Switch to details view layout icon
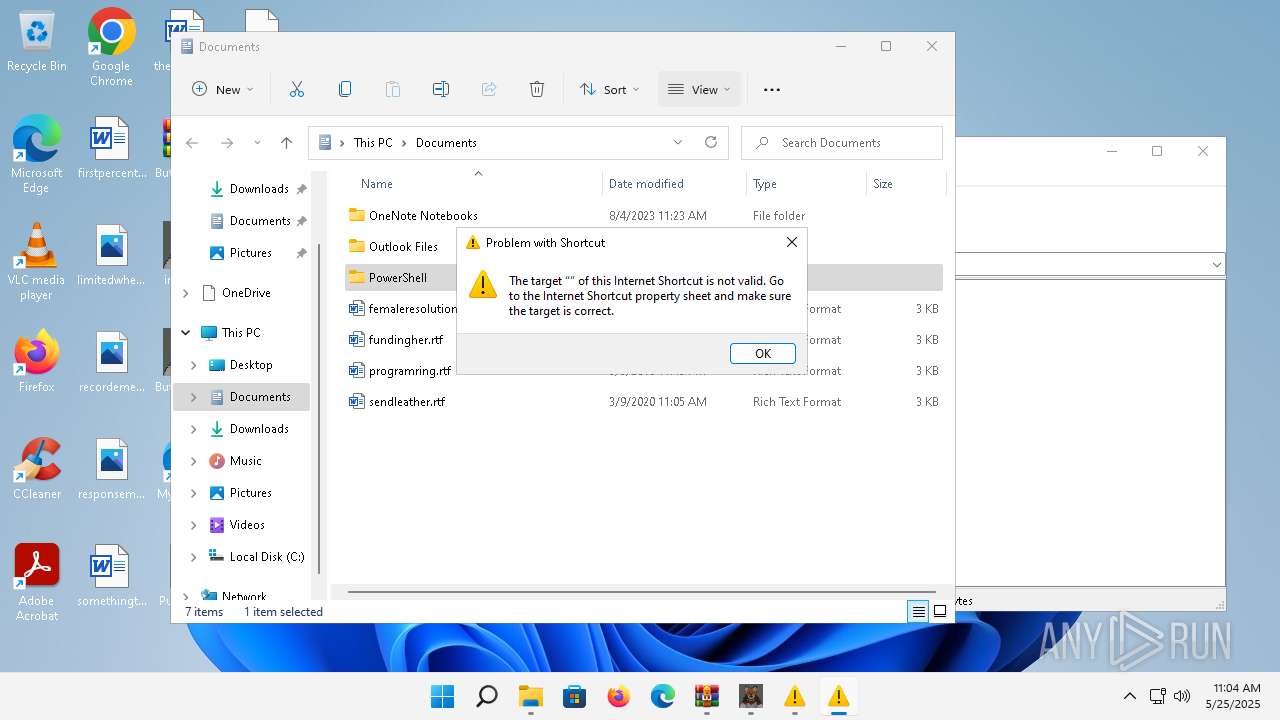 pos(918,612)
